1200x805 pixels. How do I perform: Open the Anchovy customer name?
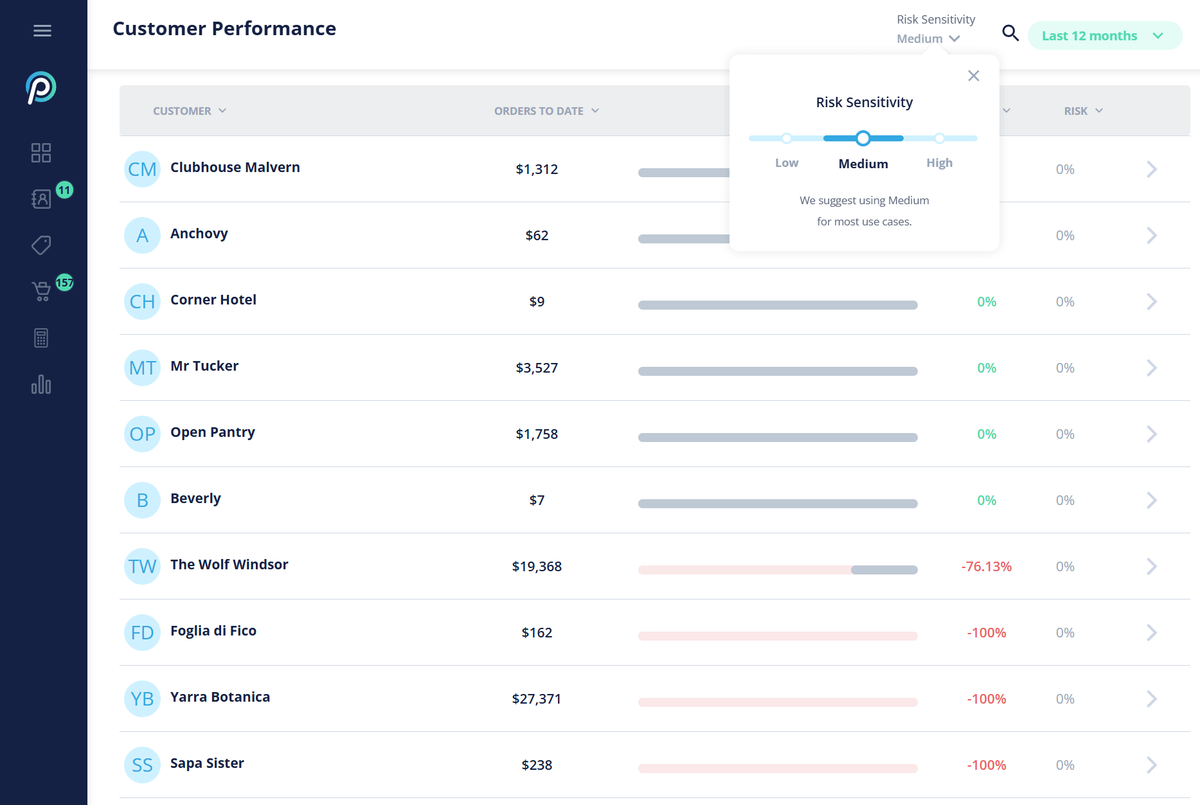[199, 234]
